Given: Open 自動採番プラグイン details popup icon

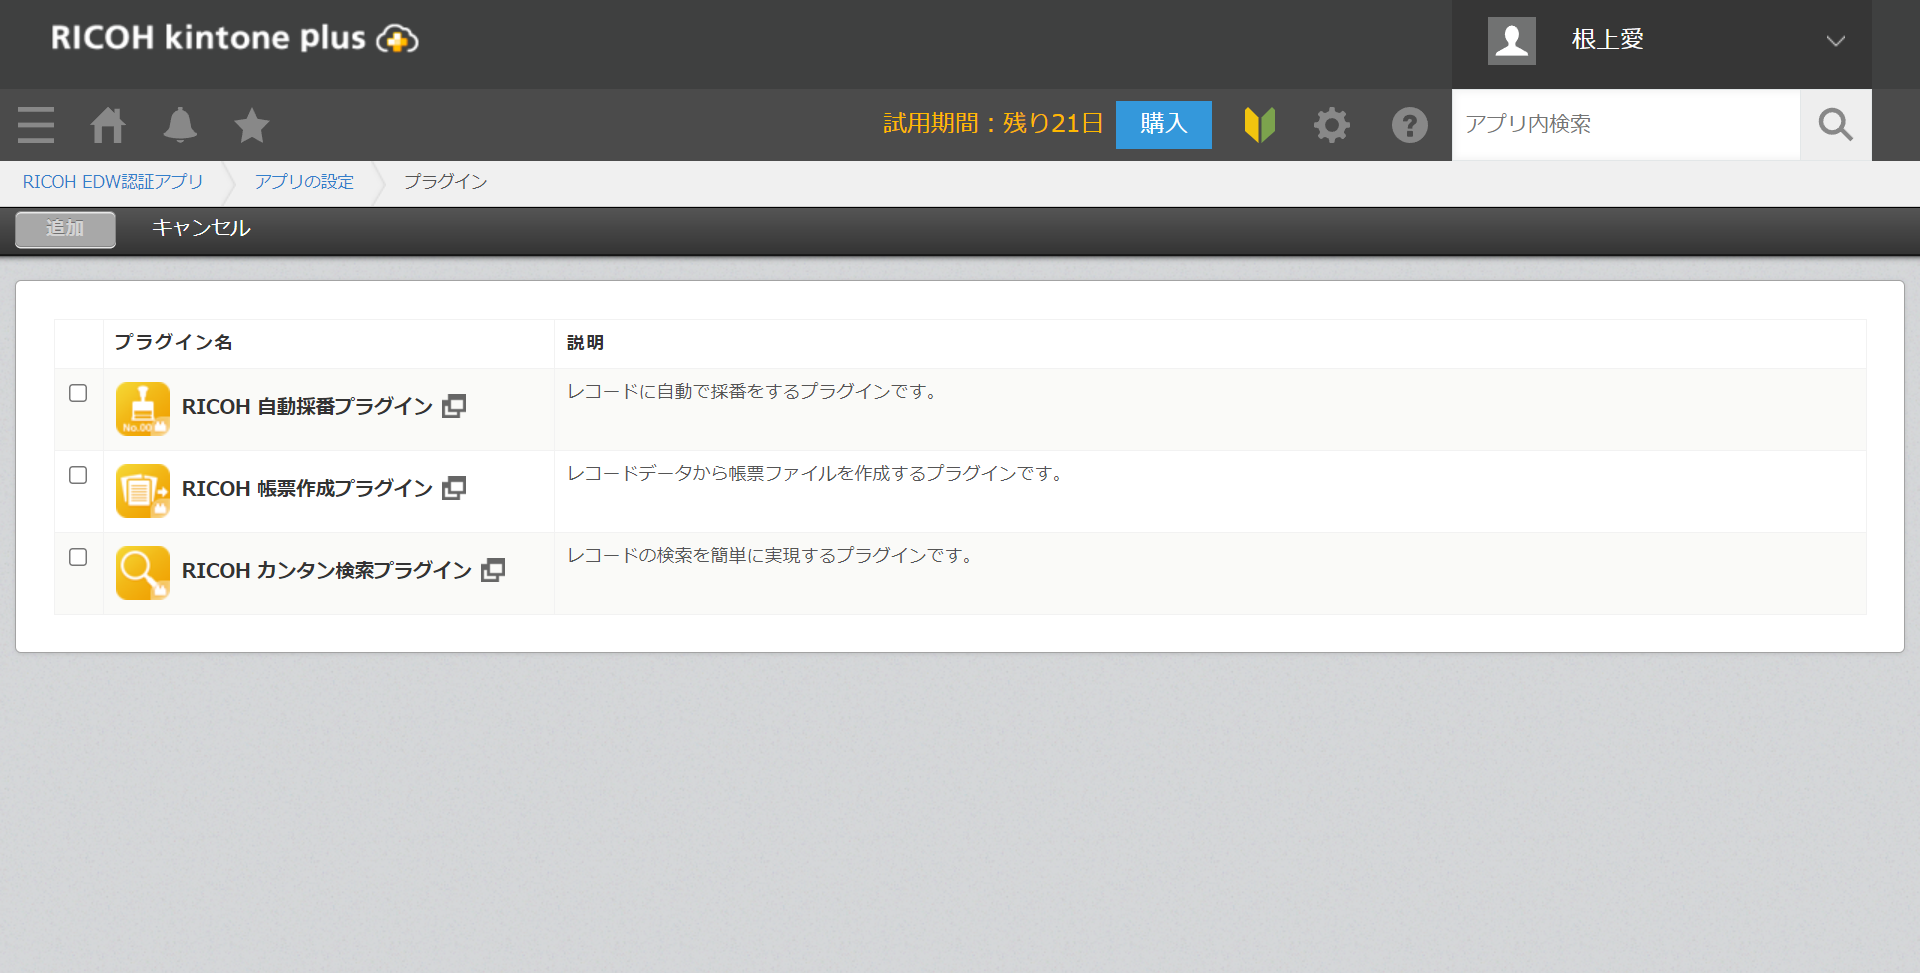Looking at the screenshot, I should pyautogui.click(x=454, y=406).
